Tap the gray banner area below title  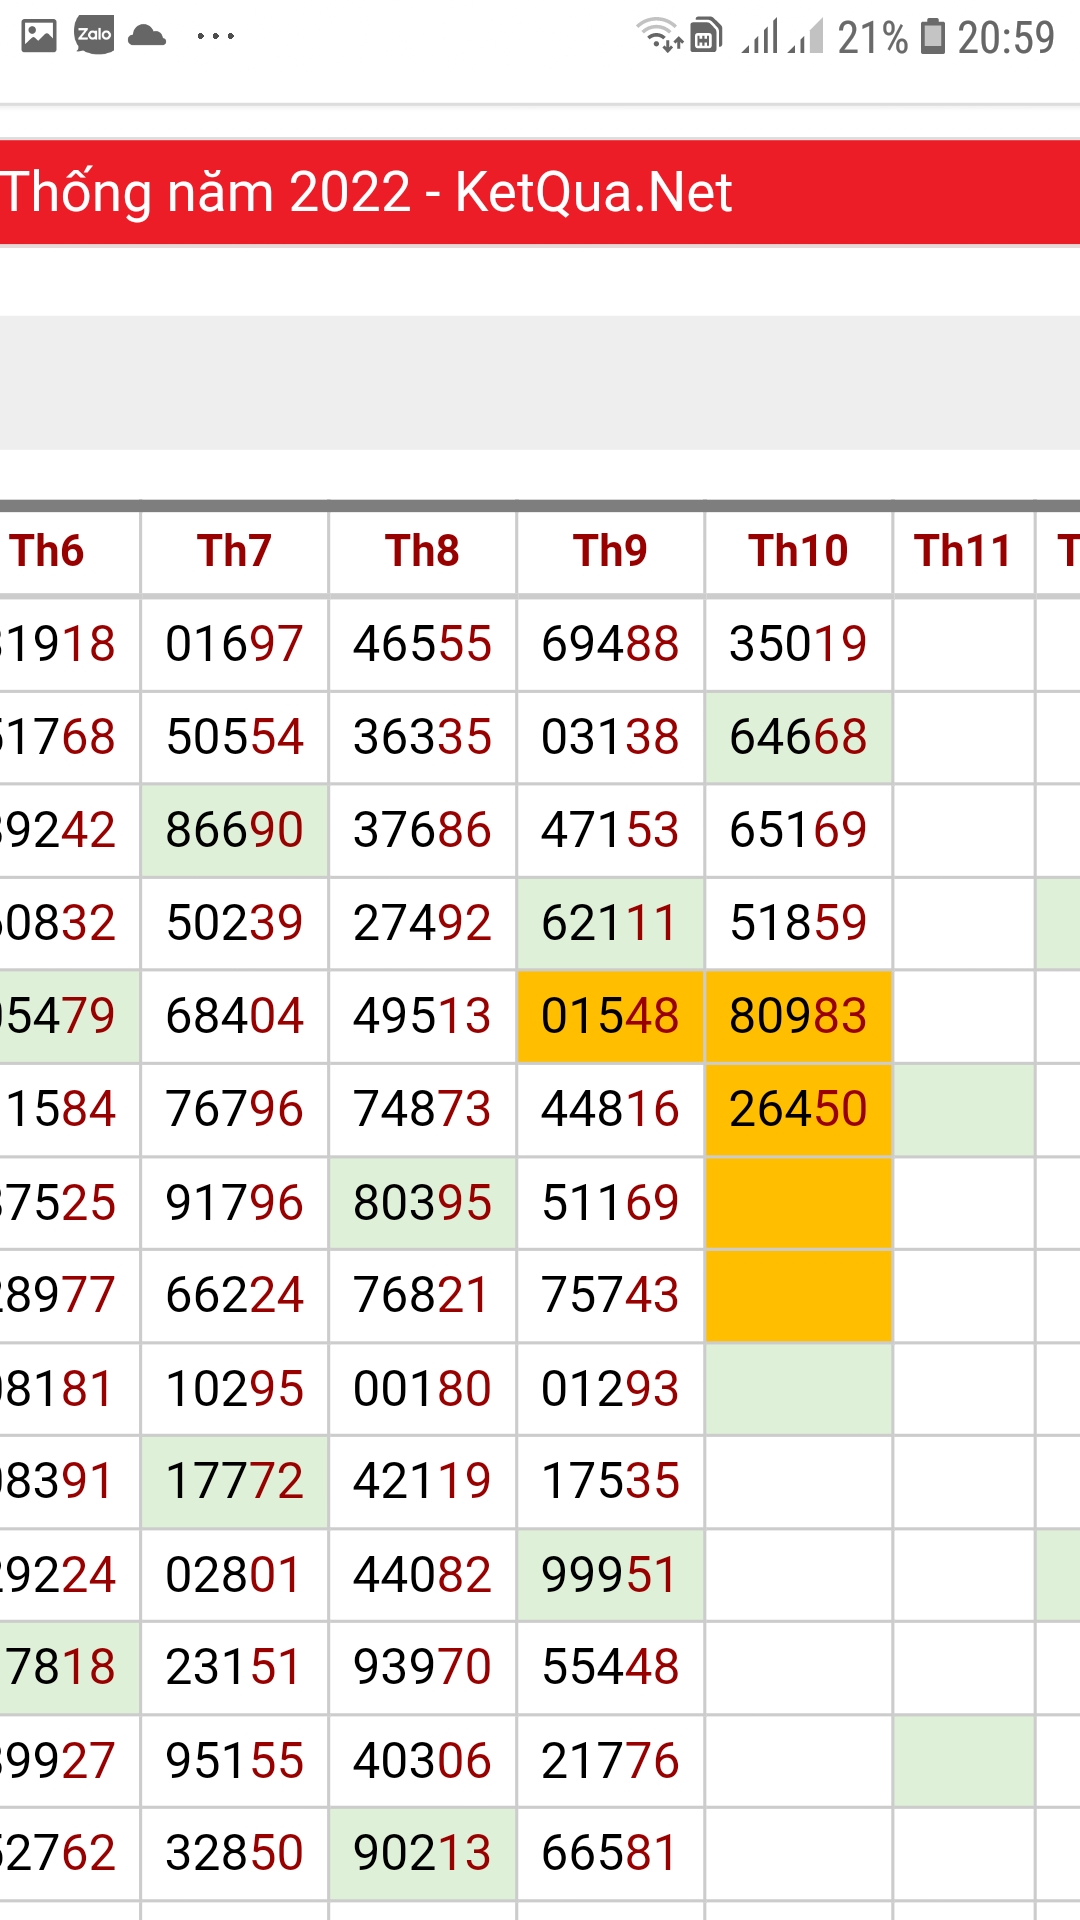(x=540, y=382)
